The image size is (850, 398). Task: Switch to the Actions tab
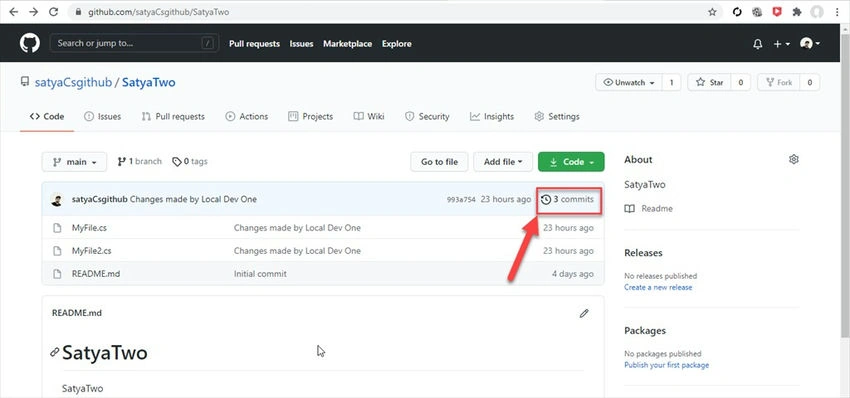coord(247,117)
